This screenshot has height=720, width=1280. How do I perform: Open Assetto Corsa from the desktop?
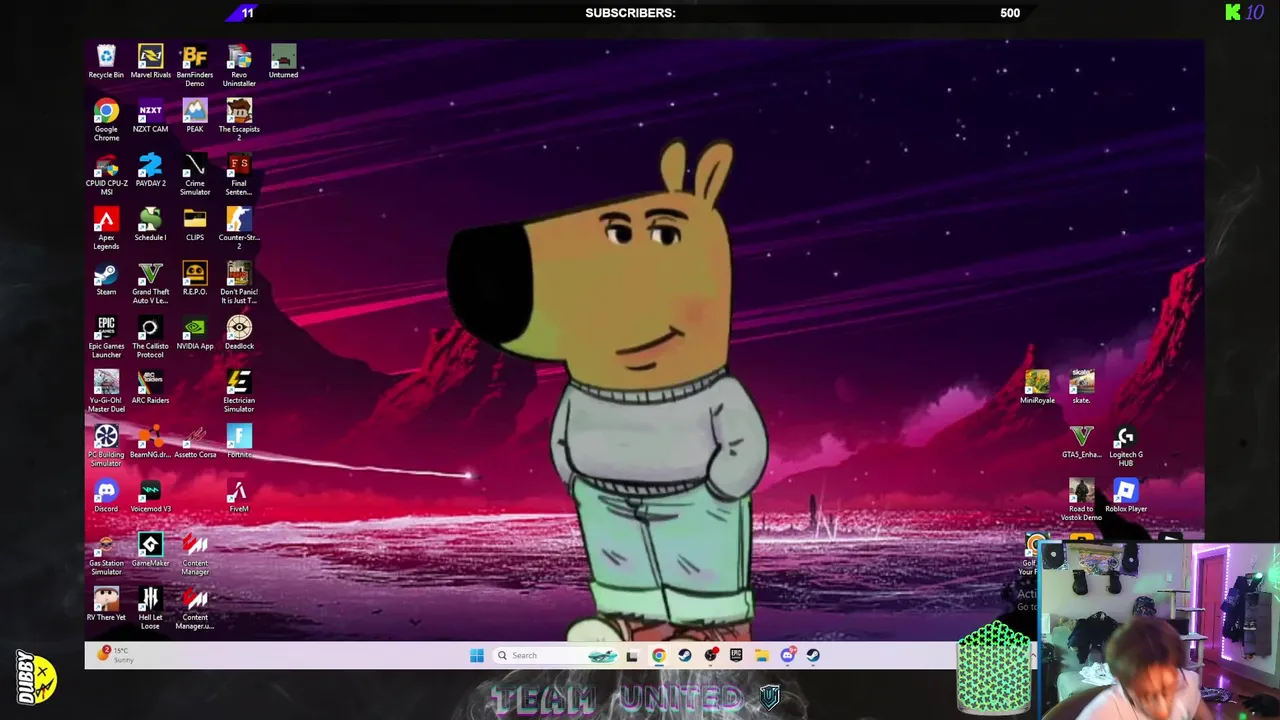(195, 441)
